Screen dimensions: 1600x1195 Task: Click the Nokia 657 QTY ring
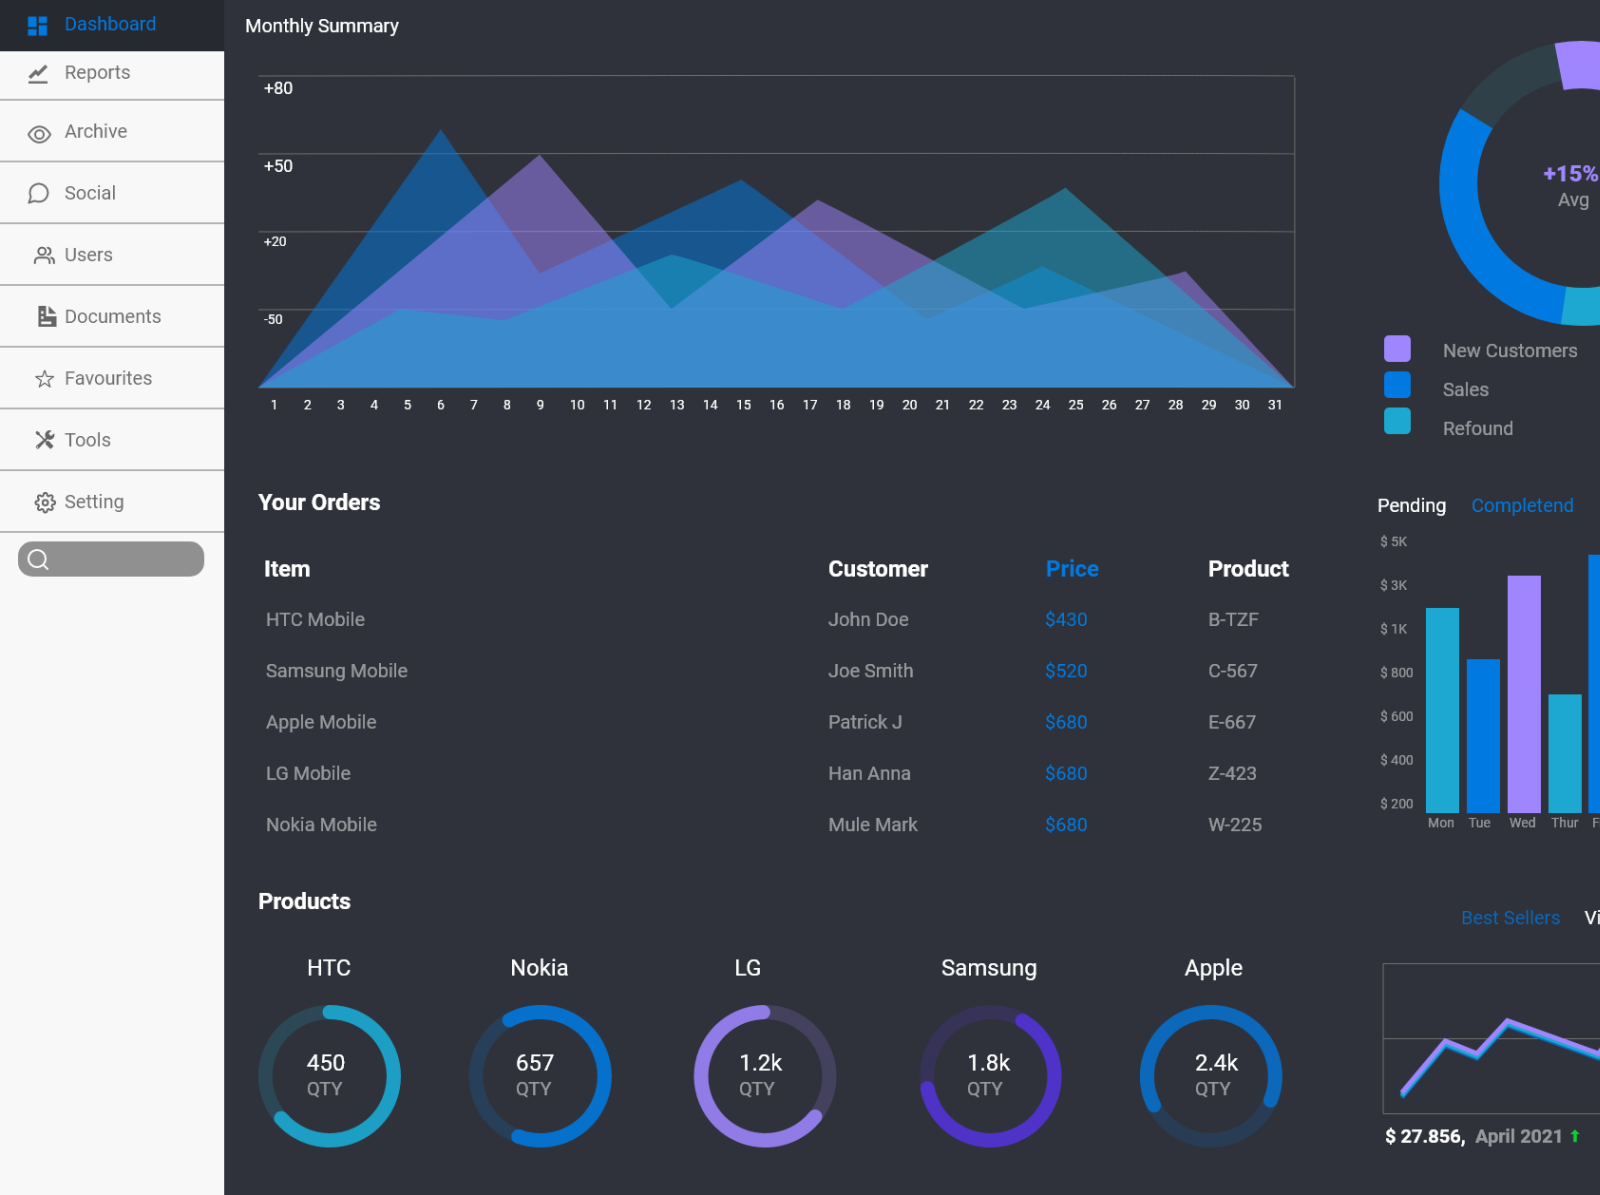point(540,1076)
